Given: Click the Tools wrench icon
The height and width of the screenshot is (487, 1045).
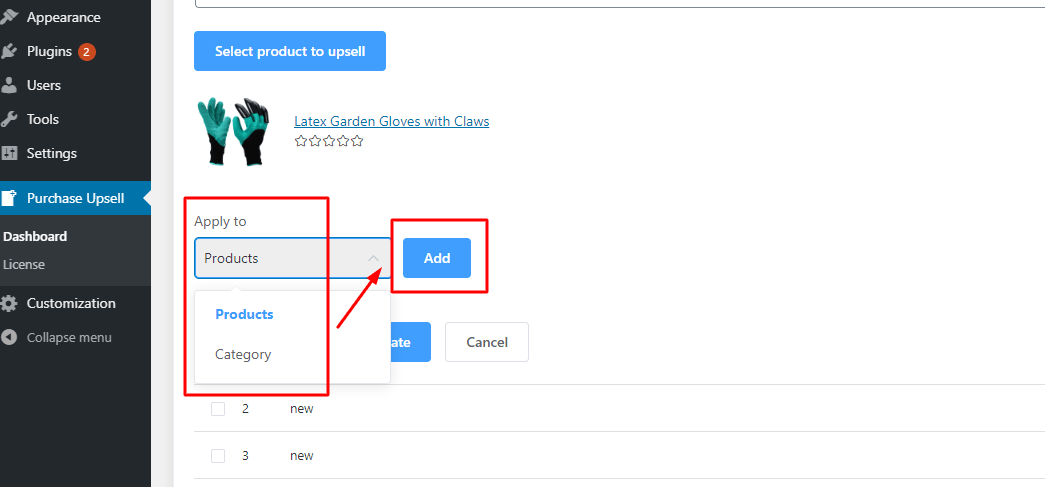Looking at the screenshot, I should (x=10, y=119).
